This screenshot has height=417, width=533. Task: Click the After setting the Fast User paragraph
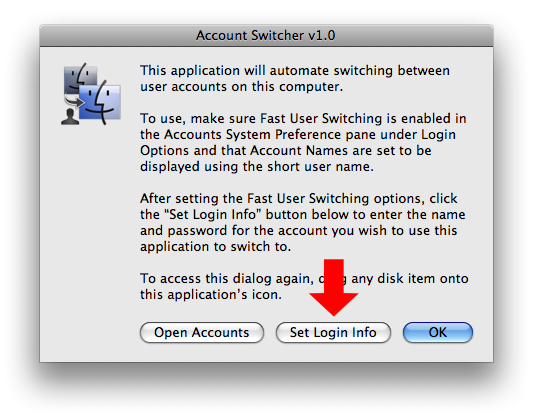[x=303, y=223]
